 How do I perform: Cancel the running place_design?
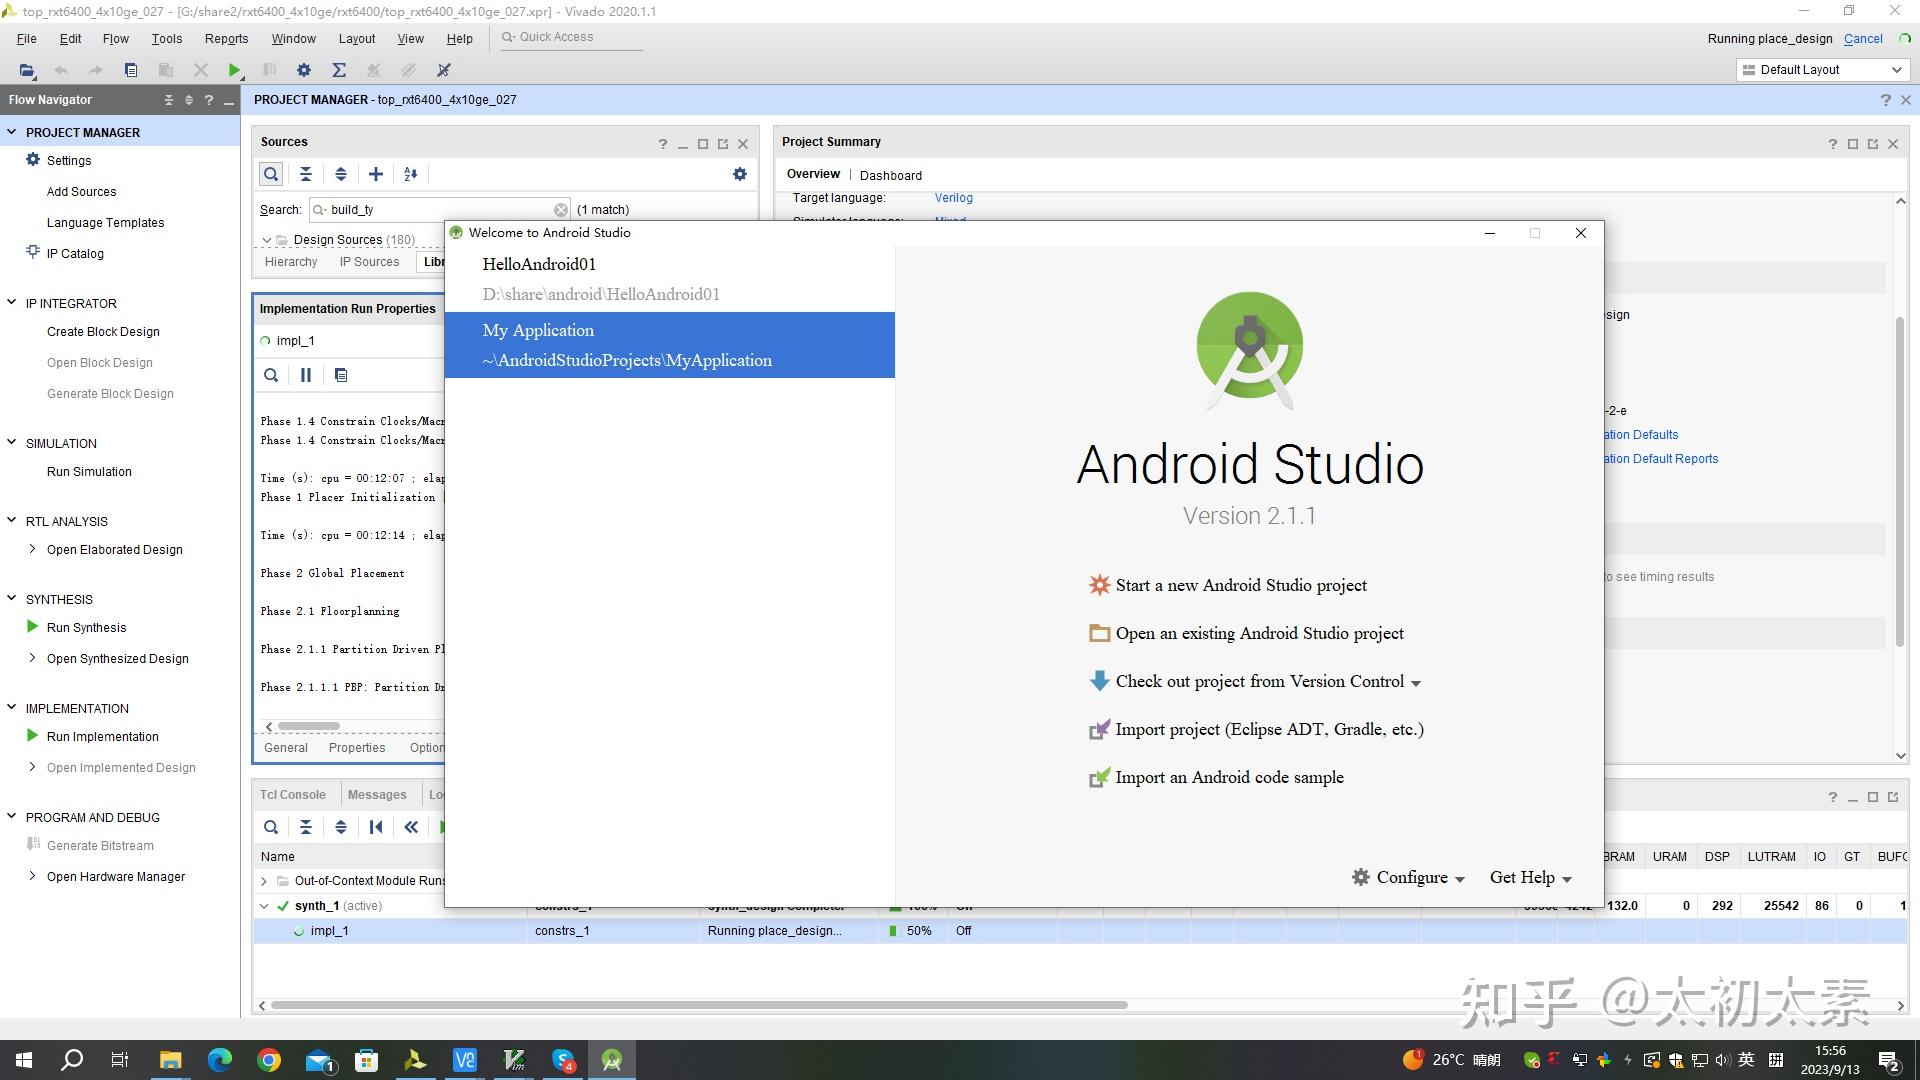coord(1862,39)
